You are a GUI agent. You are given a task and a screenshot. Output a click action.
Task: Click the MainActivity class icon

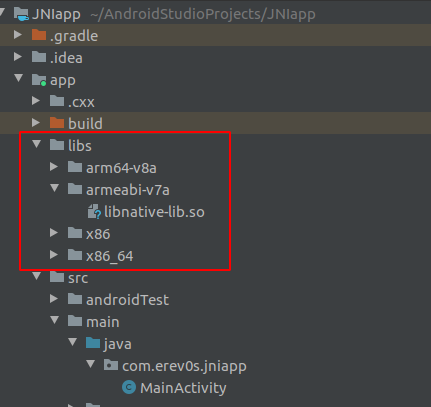(129, 387)
